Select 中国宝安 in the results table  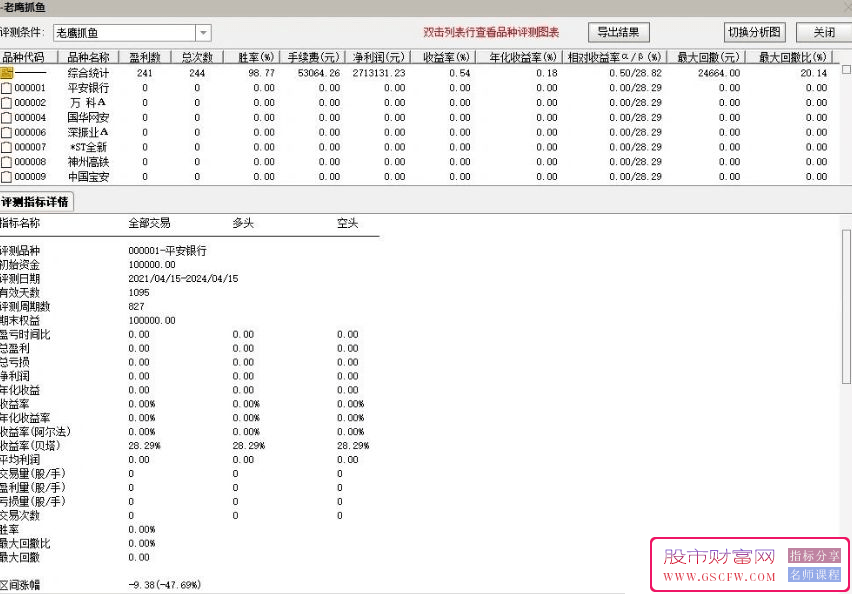[x=89, y=177]
